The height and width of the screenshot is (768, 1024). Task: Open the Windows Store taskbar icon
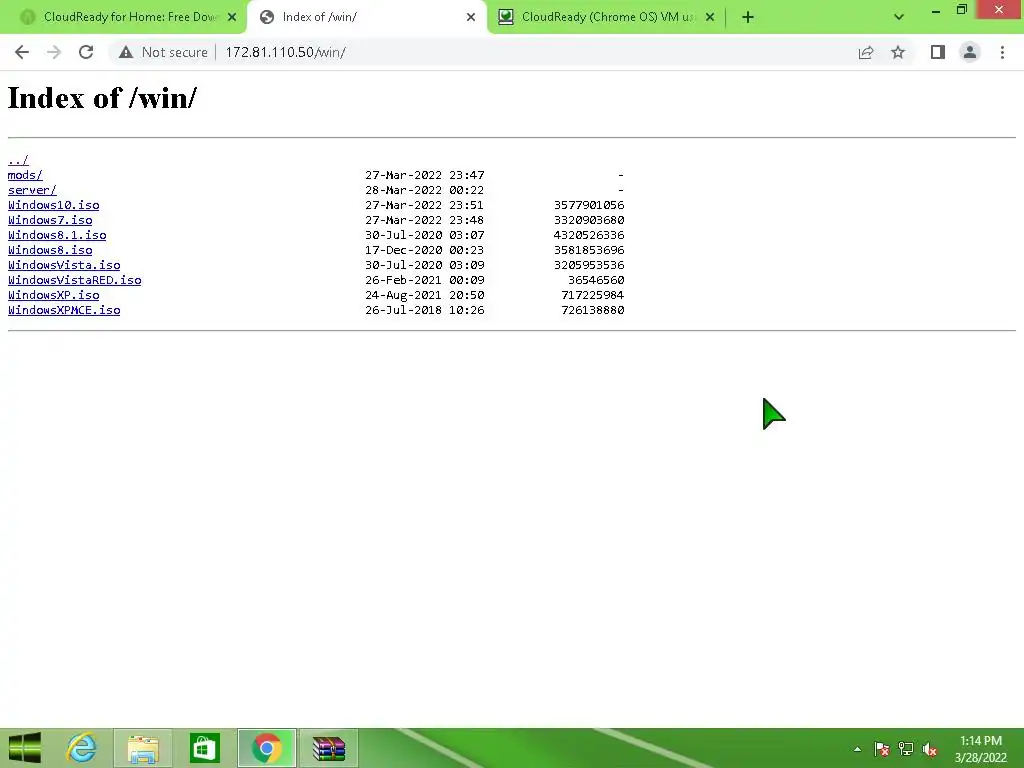coord(204,748)
